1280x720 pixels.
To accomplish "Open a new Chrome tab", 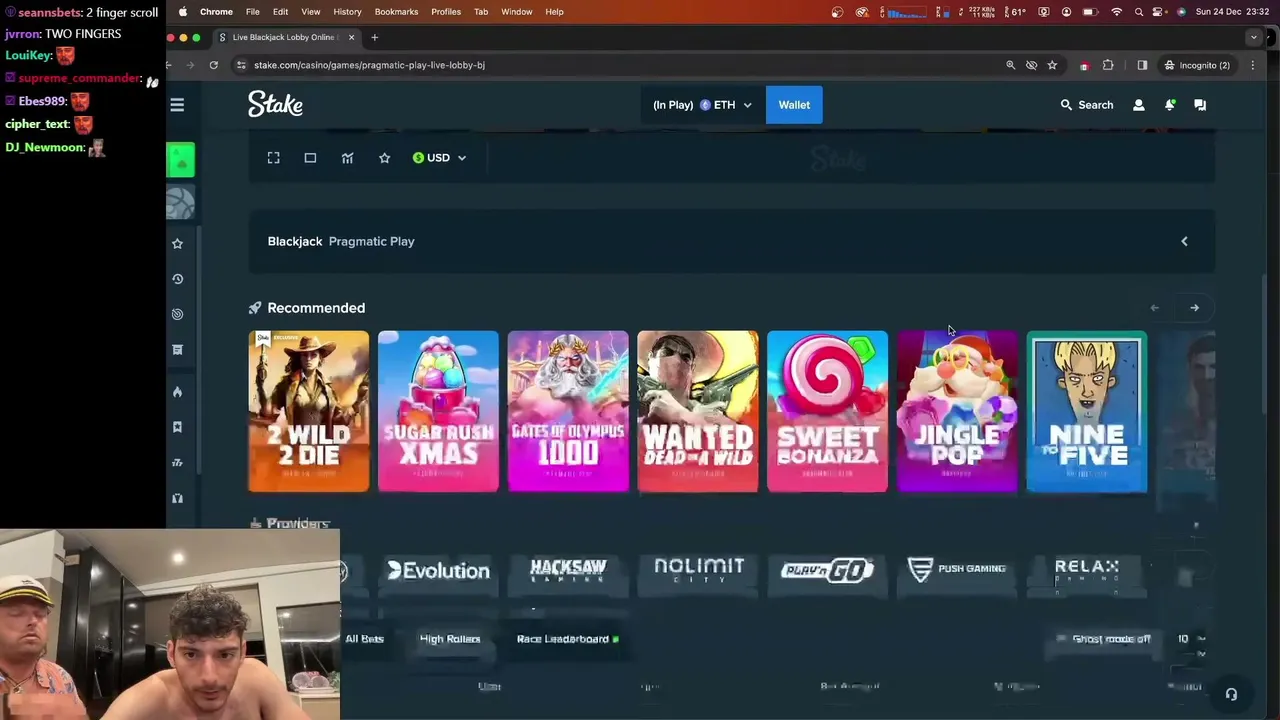I will click(375, 37).
